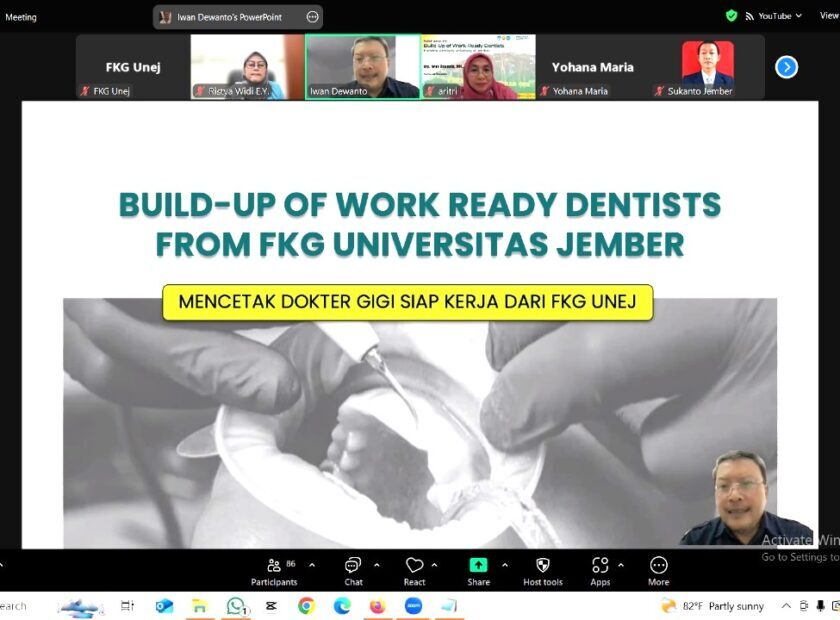
Task: Open the Participants panel icon
Action: pyautogui.click(x=274, y=565)
